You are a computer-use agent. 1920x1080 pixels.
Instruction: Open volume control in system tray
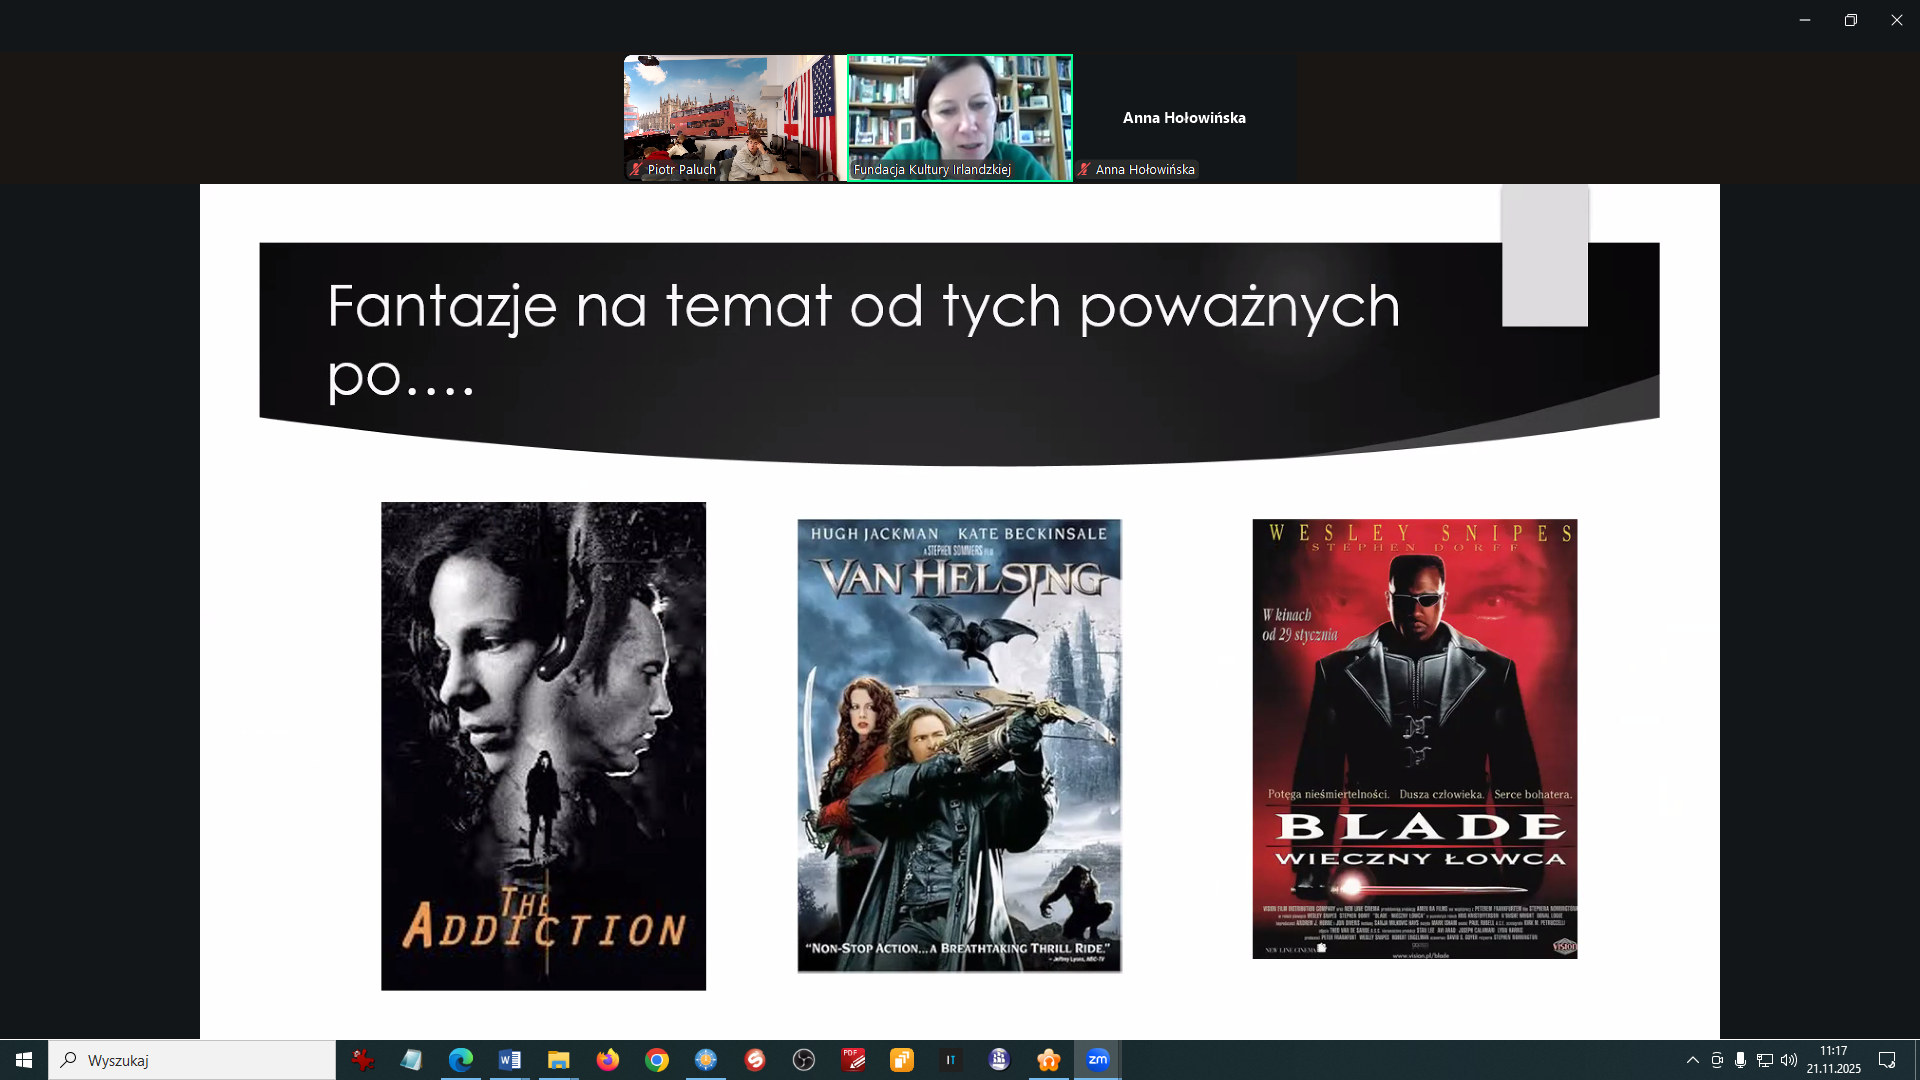(x=1789, y=1060)
